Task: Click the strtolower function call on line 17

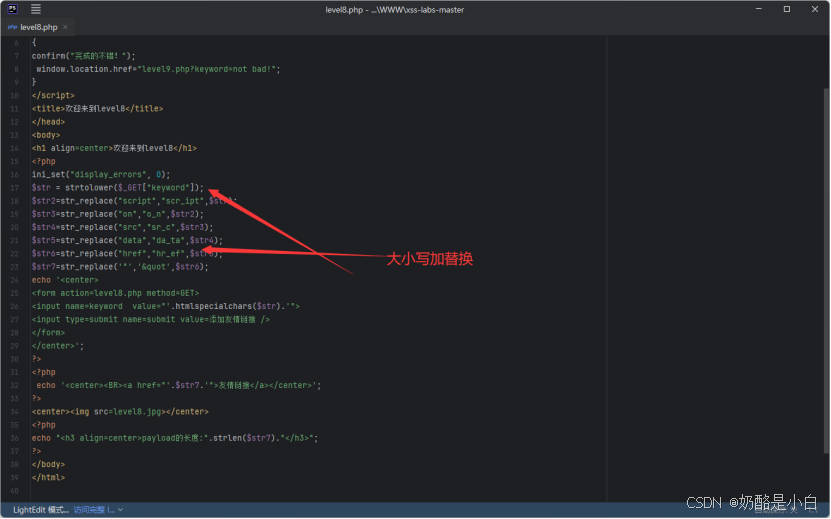Action: 89,188
